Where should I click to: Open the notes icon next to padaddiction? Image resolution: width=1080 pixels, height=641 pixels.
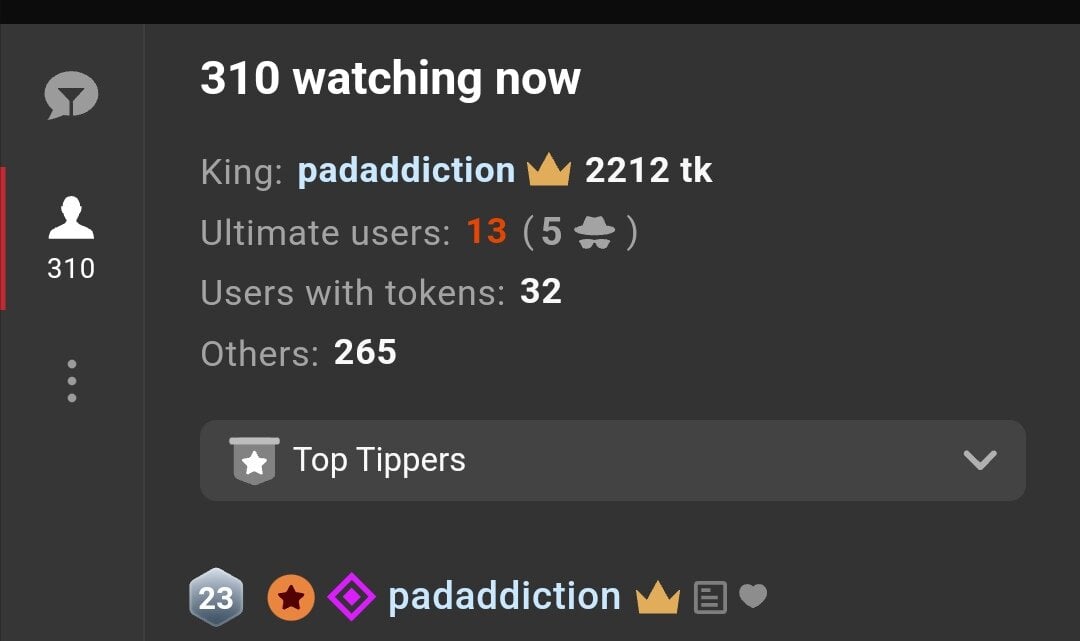click(710, 598)
